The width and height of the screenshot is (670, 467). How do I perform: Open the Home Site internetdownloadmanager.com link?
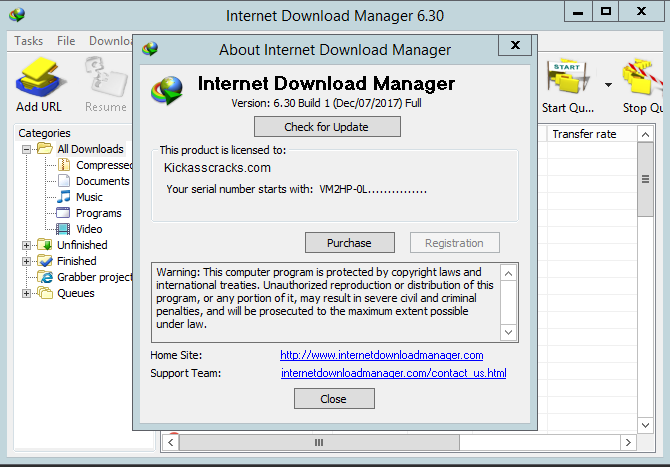(382, 355)
